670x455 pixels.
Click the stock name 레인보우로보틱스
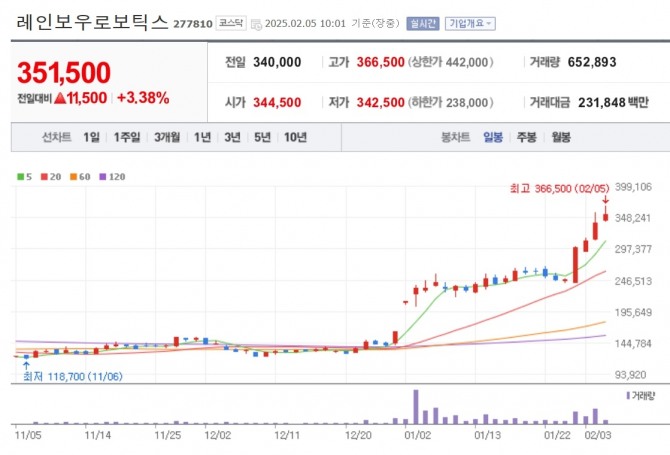click(x=92, y=22)
